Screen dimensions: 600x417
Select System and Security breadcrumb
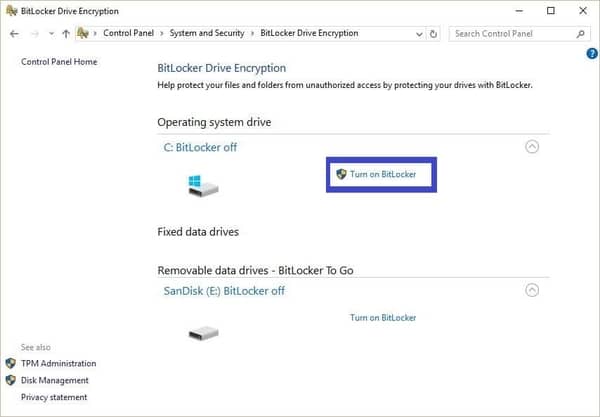[x=207, y=33]
